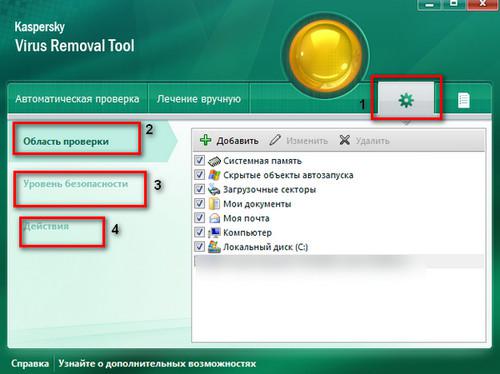This screenshot has height=374, width=500.
Task: Click the Изменить button label
Action: pos(307,141)
